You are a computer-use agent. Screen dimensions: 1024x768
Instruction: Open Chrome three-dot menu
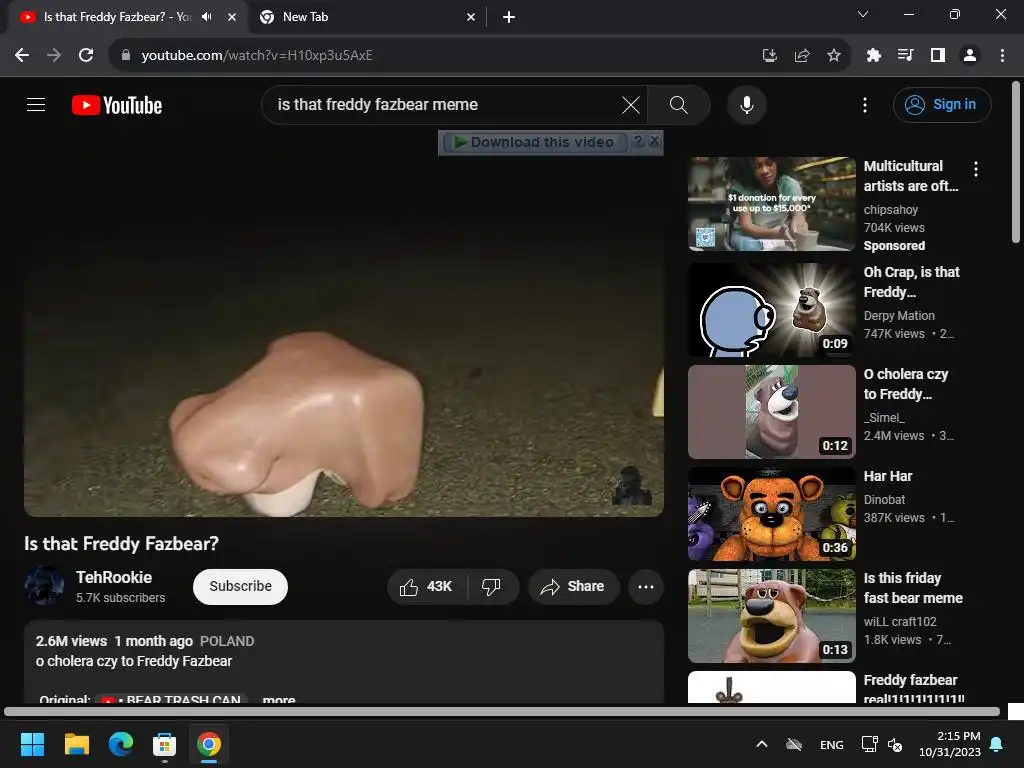coord(1002,56)
